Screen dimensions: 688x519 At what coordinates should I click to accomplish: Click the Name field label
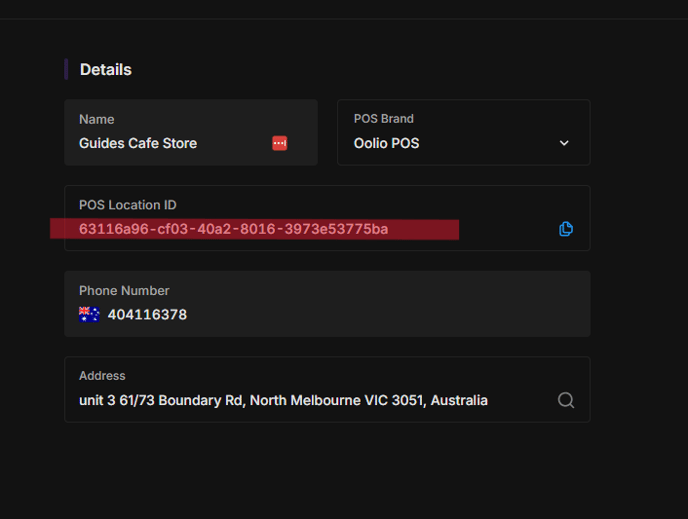97,119
